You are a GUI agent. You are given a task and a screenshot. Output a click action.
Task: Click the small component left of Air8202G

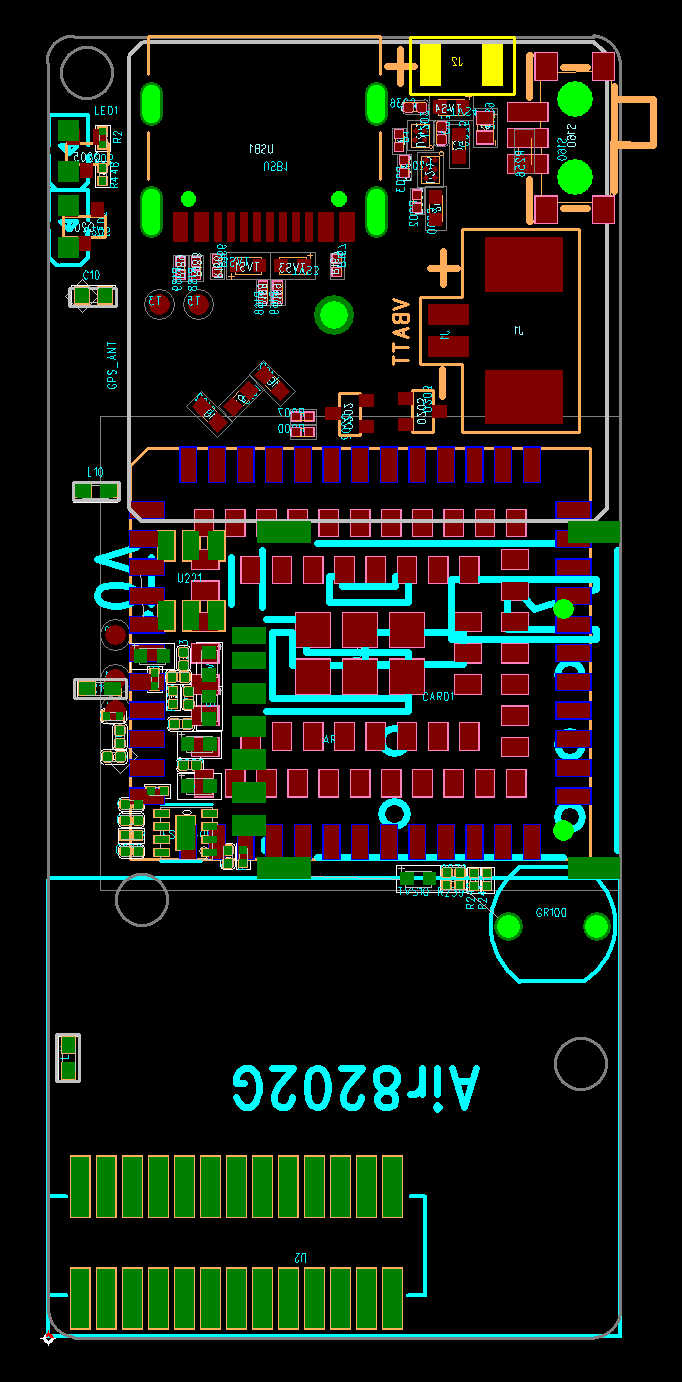pyautogui.click(x=68, y=1057)
